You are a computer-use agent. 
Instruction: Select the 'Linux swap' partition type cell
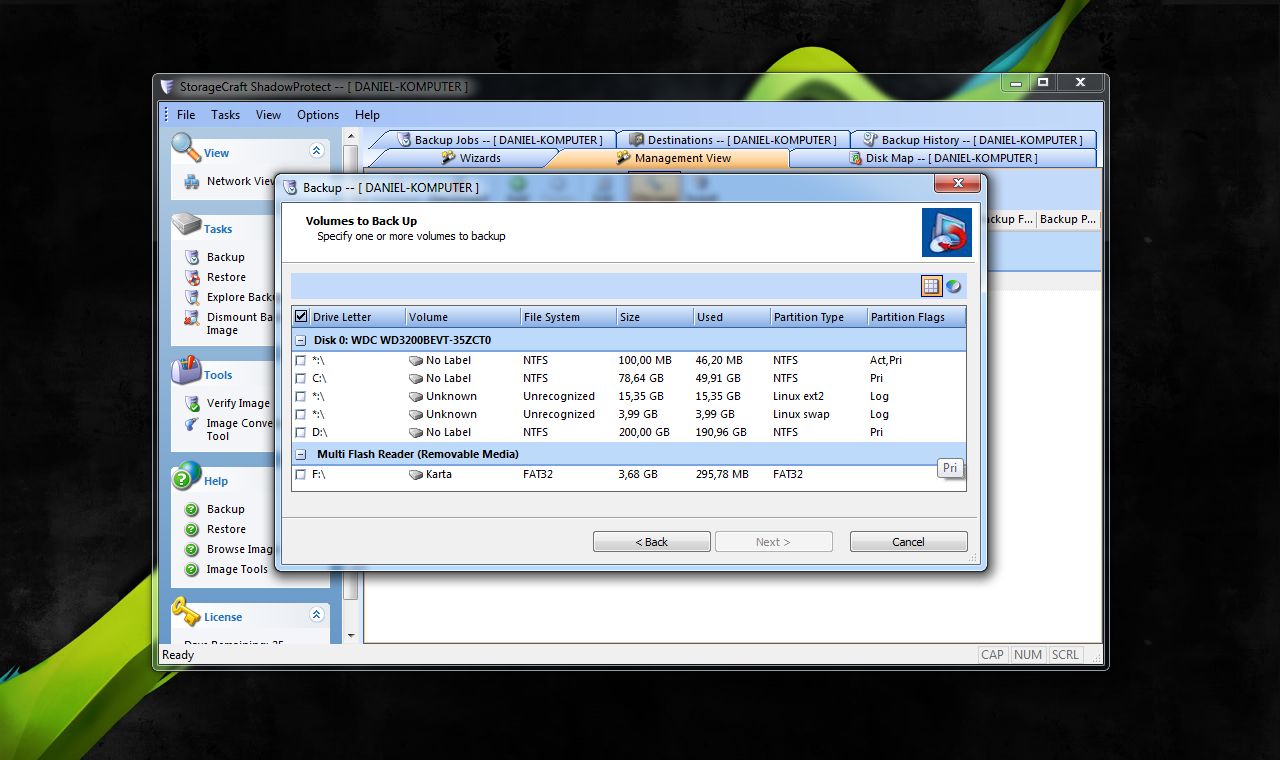(802, 414)
